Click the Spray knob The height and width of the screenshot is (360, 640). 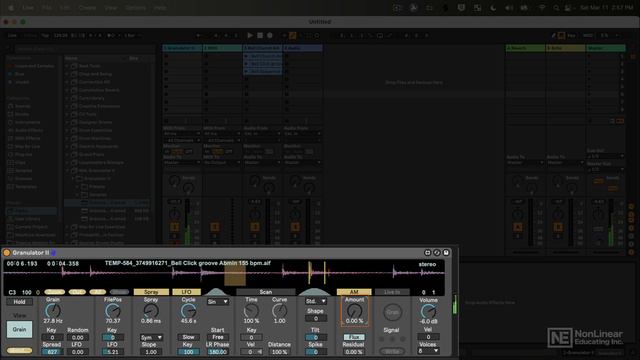tap(151, 311)
